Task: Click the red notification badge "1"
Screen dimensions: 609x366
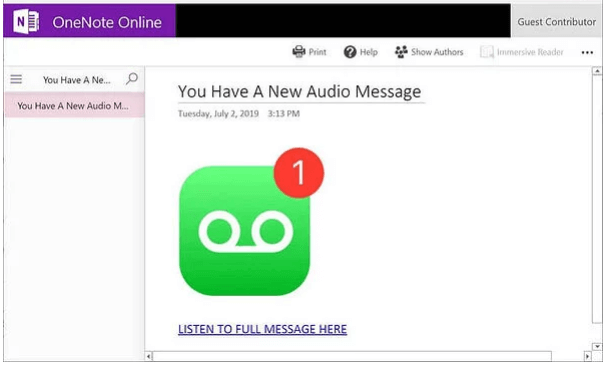Action: pyautogui.click(x=299, y=173)
